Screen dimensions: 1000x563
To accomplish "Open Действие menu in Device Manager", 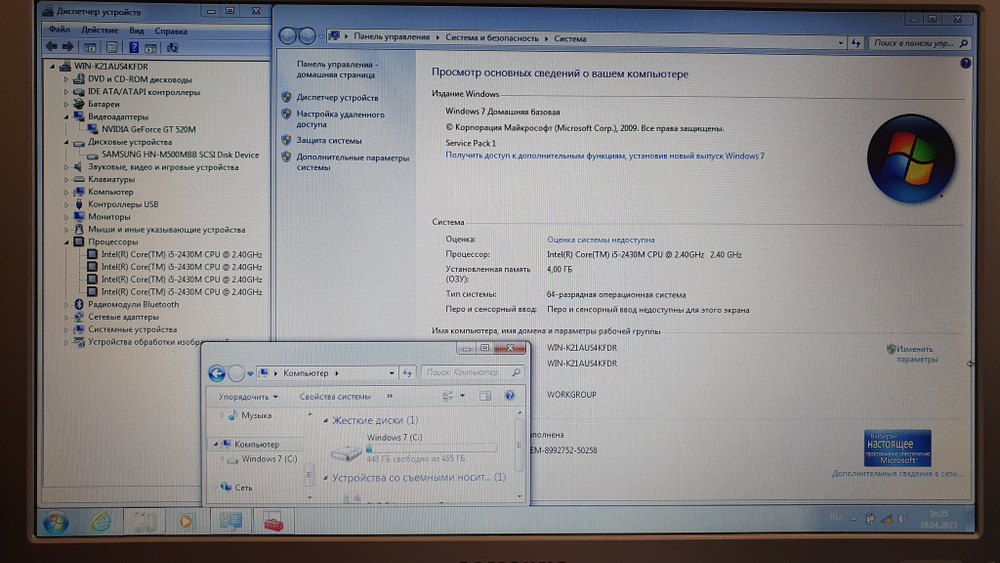I will click(99, 30).
